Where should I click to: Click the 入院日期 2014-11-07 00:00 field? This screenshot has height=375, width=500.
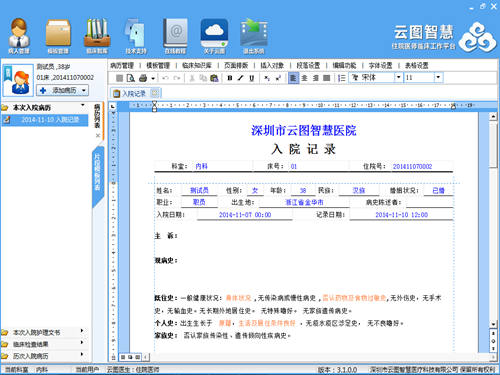pos(245,215)
